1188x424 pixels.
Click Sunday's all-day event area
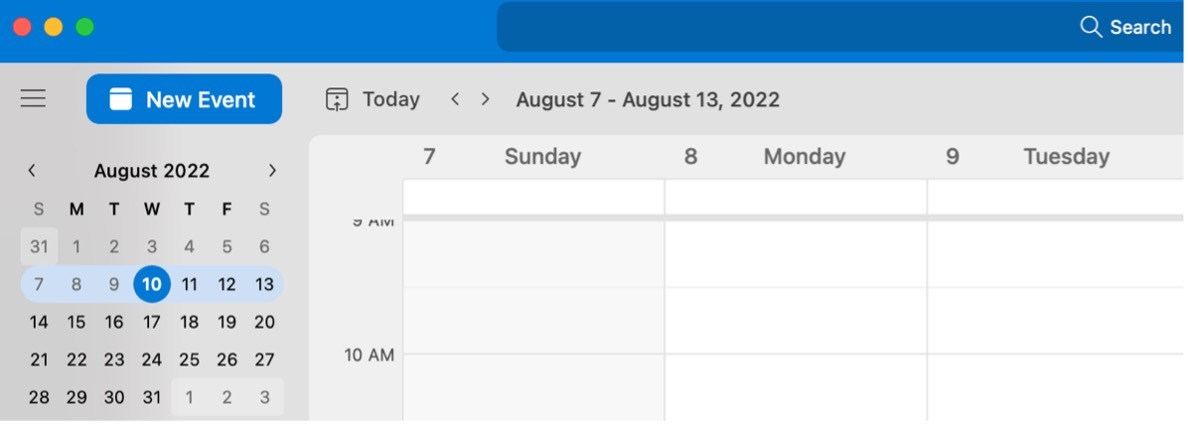[533, 197]
